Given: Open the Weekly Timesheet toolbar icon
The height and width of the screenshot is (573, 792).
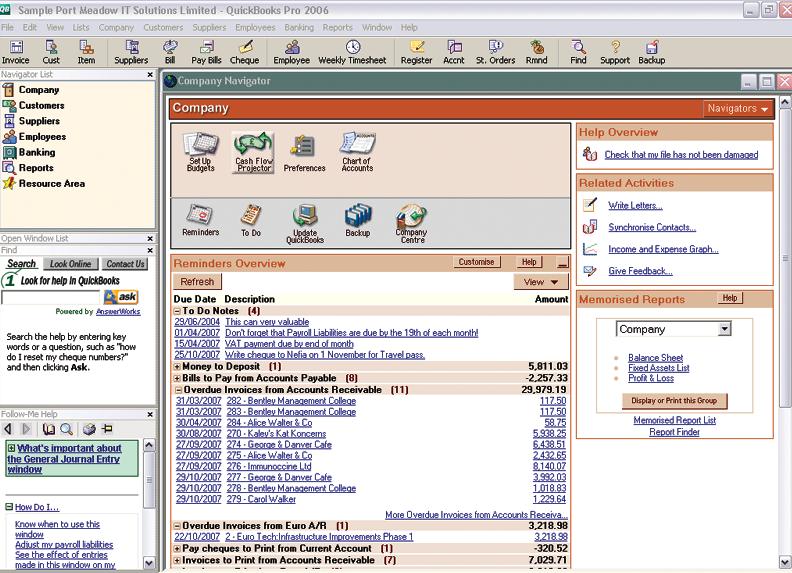Looking at the screenshot, I should click(352, 53).
